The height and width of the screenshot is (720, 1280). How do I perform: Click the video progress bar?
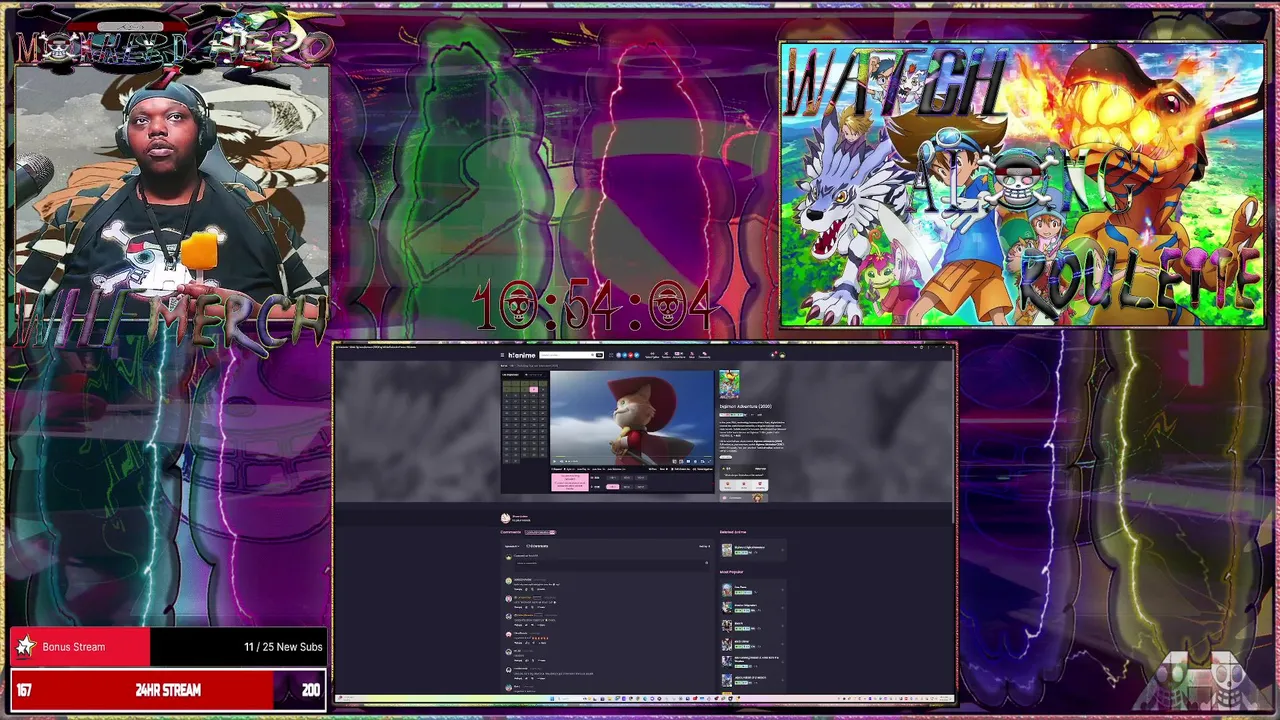point(632,457)
